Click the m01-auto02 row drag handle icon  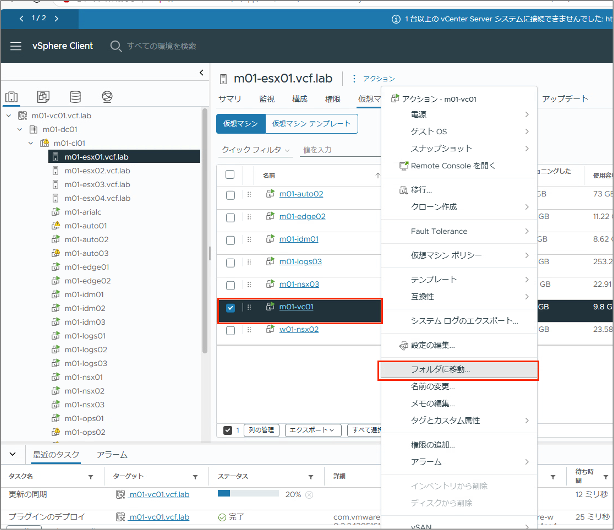coord(249,194)
